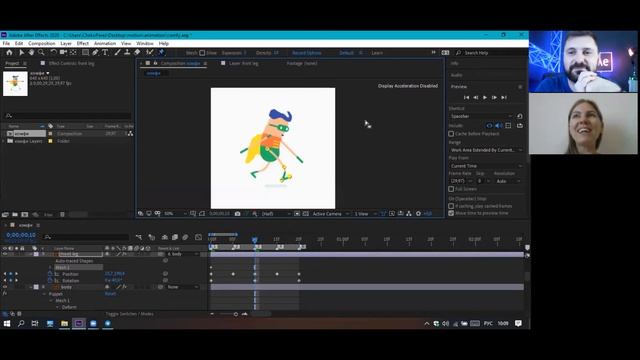The width and height of the screenshot is (640, 360).
Task: Select the Home icon in the toolbar
Action: pos(9,52)
